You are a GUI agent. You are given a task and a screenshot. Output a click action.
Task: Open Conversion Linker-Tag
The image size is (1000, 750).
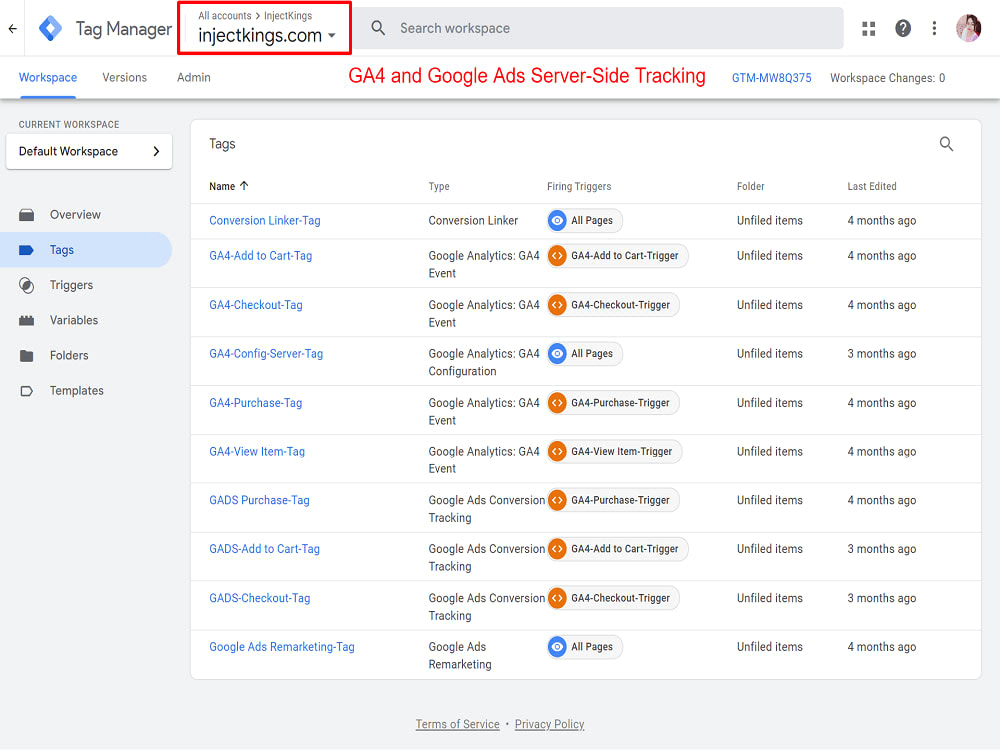pos(265,221)
